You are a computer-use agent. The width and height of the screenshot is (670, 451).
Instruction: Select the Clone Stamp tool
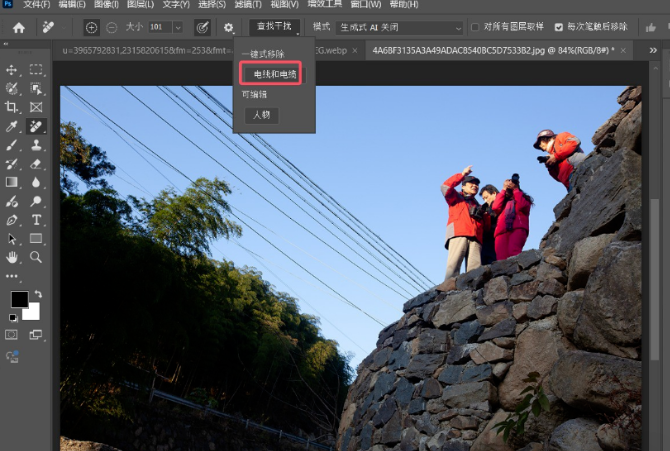click(x=36, y=145)
